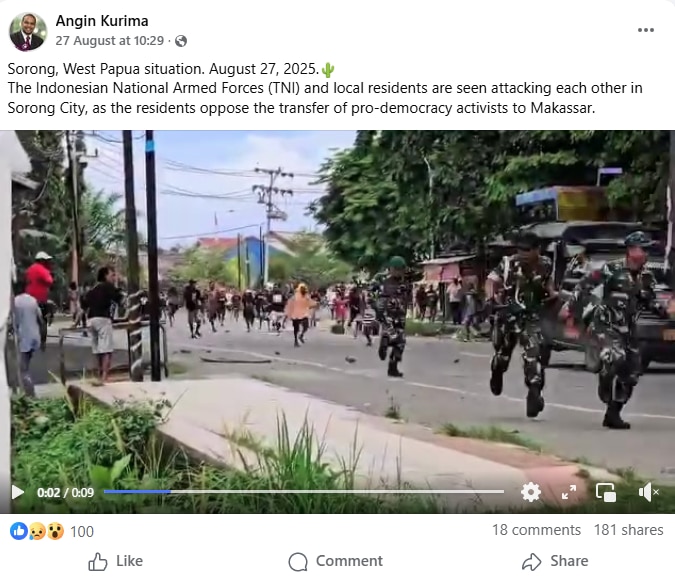
Task: Click the sad reaction emoji icon
Action: [x=37, y=531]
